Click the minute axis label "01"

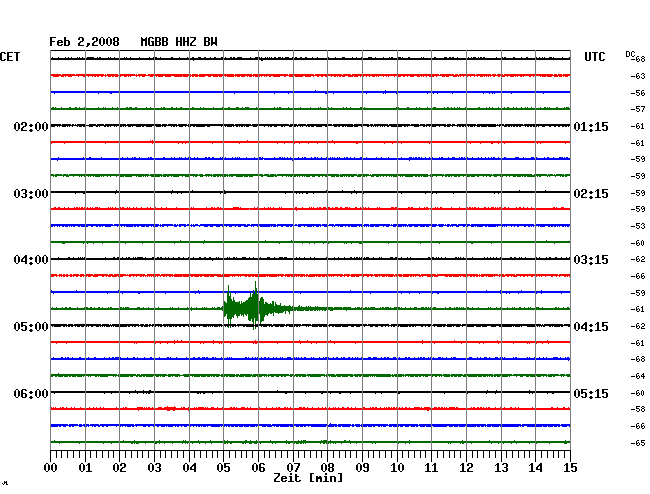[x=85, y=468]
